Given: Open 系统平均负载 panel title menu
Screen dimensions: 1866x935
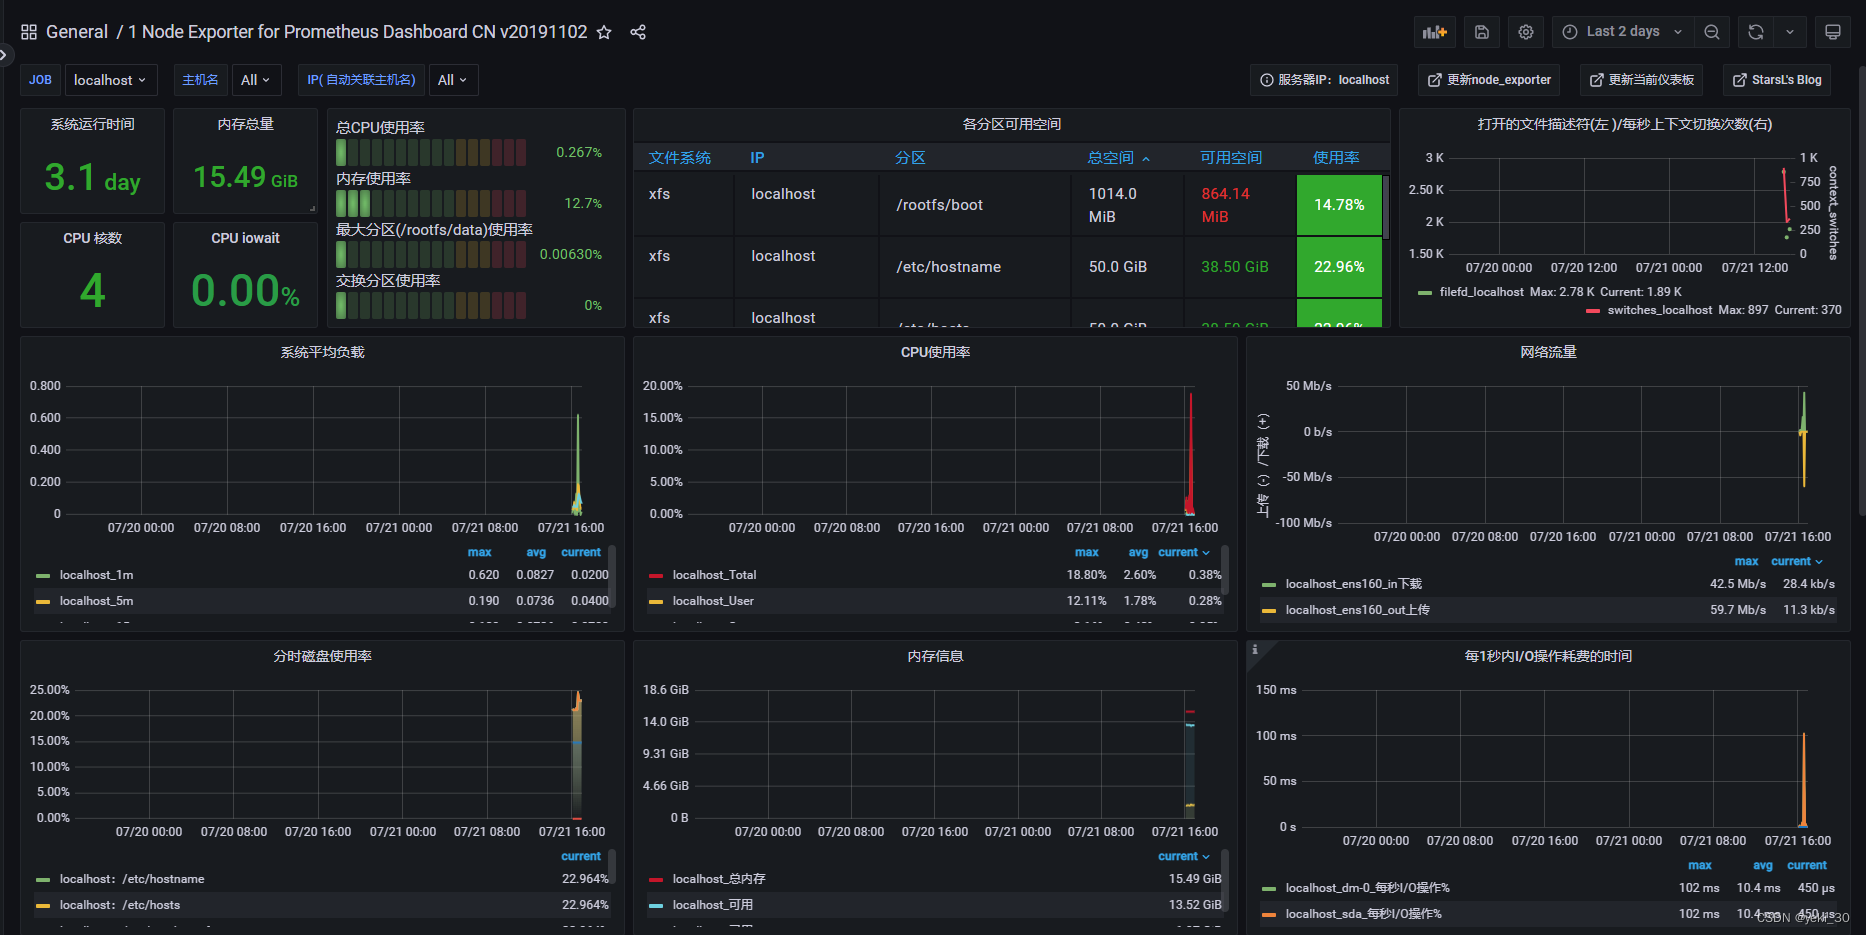Looking at the screenshot, I should click(x=322, y=352).
